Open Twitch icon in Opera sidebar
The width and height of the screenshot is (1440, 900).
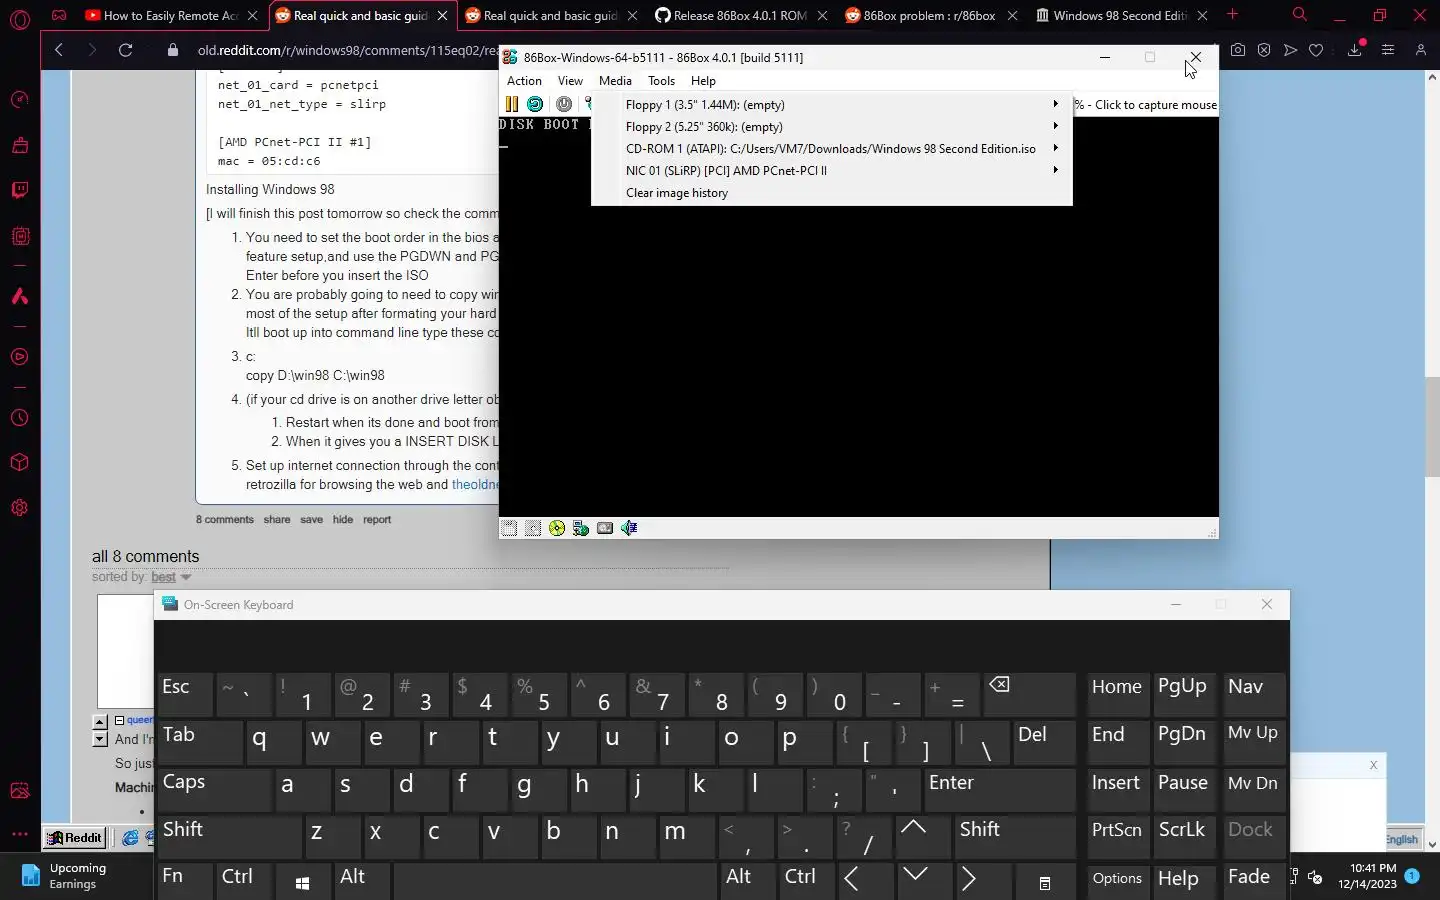pyautogui.click(x=20, y=191)
